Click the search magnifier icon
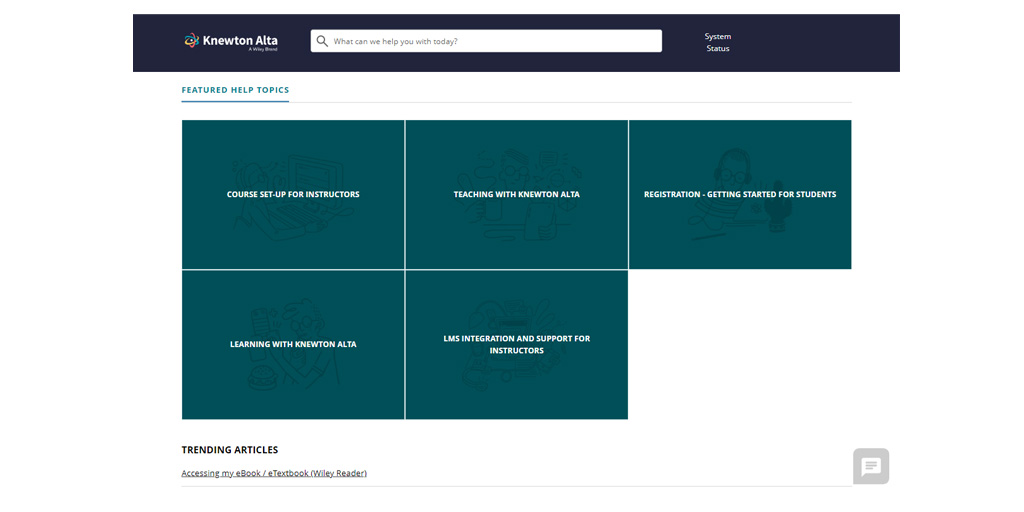This screenshot has height=512, width=1024. coord(322,41)
